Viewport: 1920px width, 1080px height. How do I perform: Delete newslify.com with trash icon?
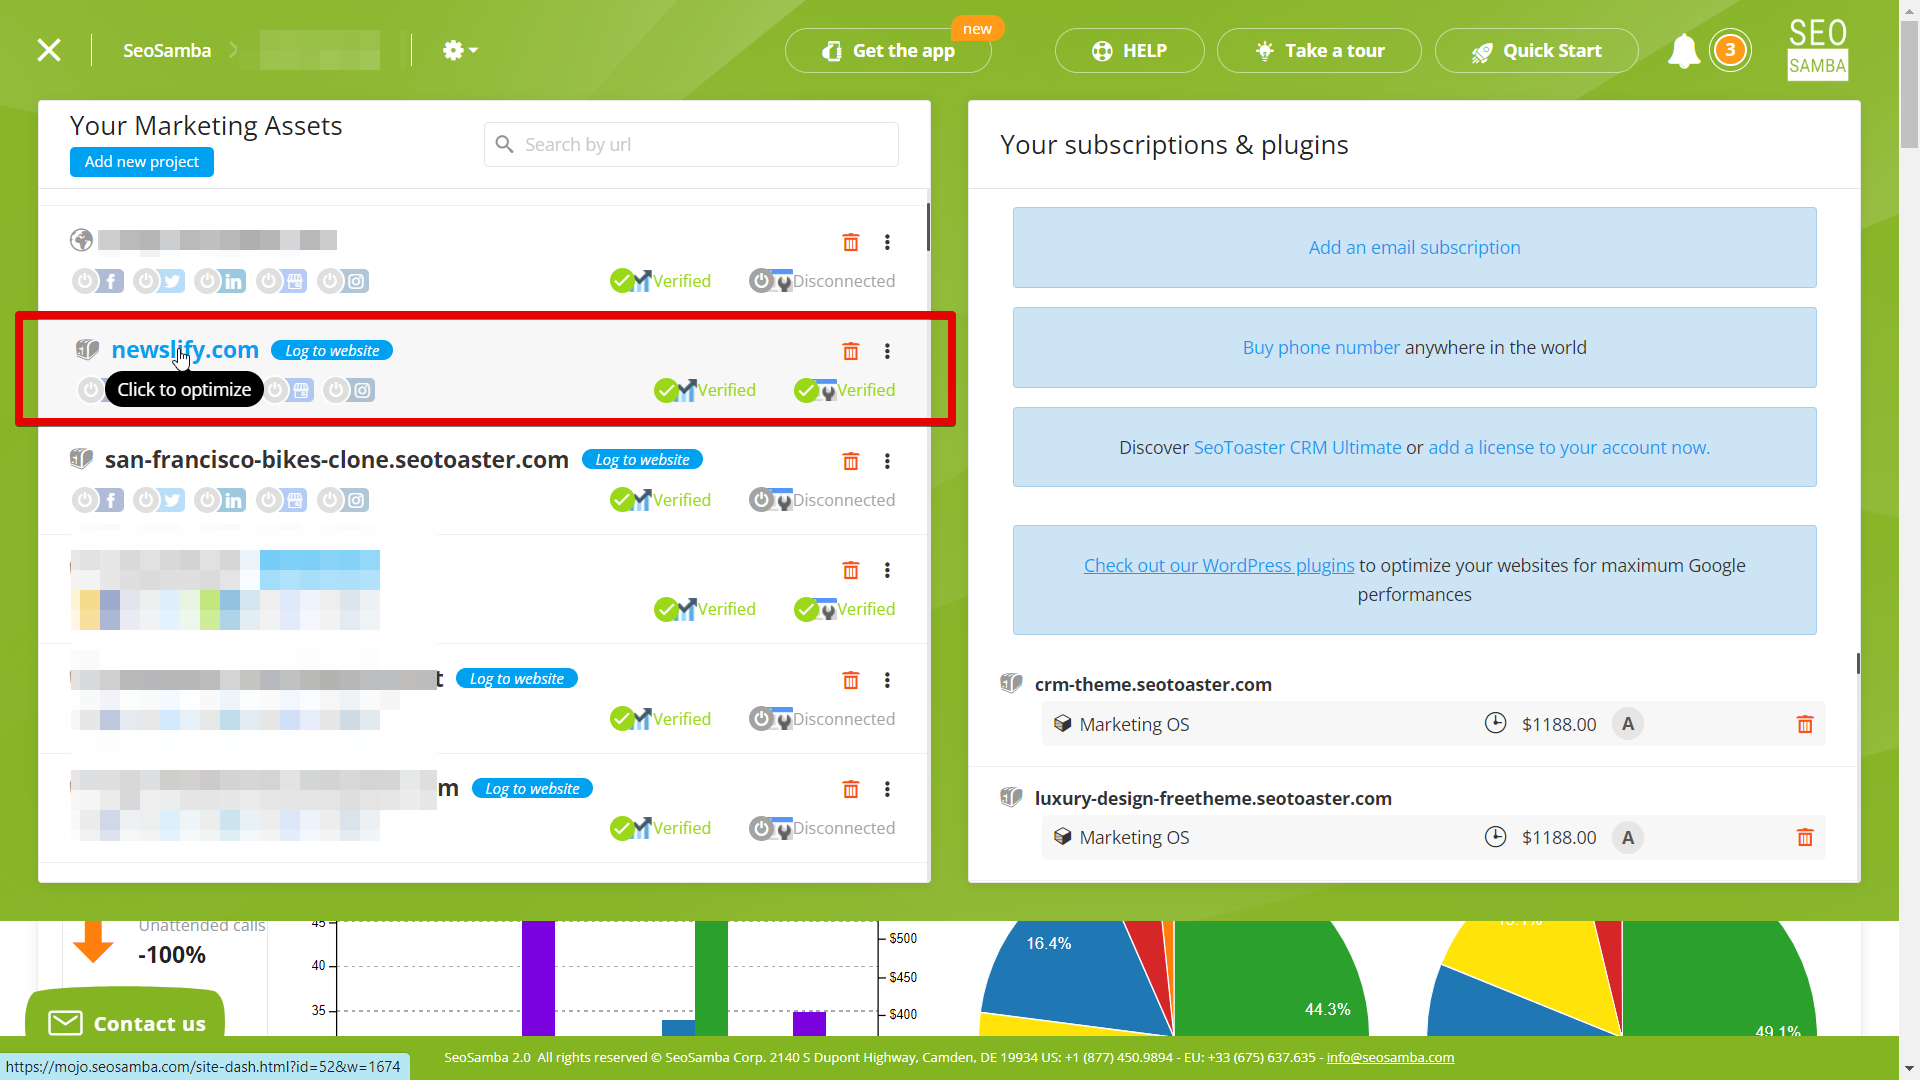click(851, 351)
